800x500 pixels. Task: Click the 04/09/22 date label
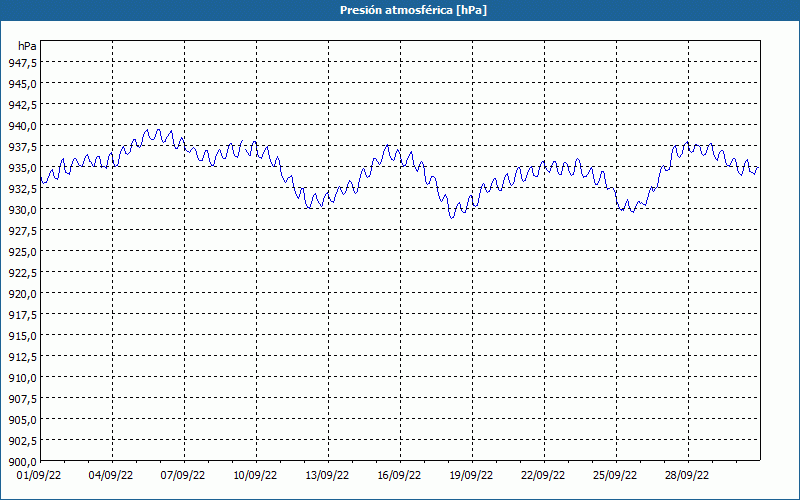pos(111,476)
